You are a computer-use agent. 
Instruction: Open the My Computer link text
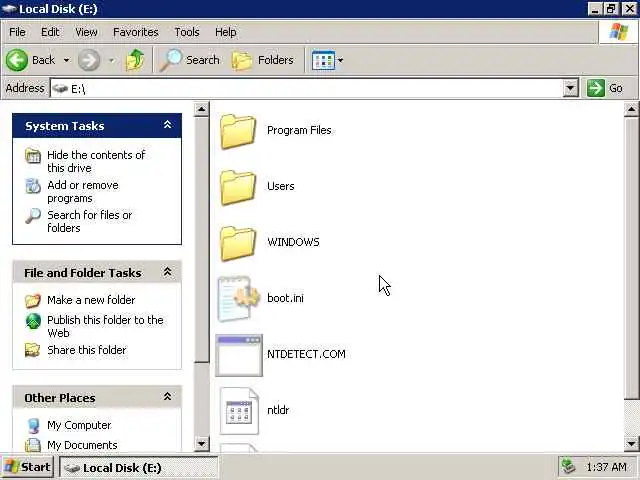click(x=79, y=425)
